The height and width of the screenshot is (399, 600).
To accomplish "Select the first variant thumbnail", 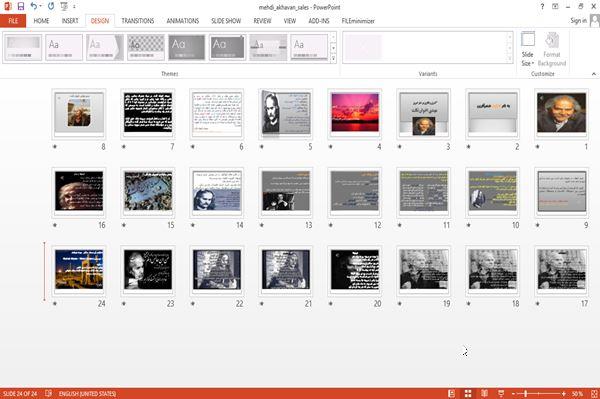I will click(363, 47).
